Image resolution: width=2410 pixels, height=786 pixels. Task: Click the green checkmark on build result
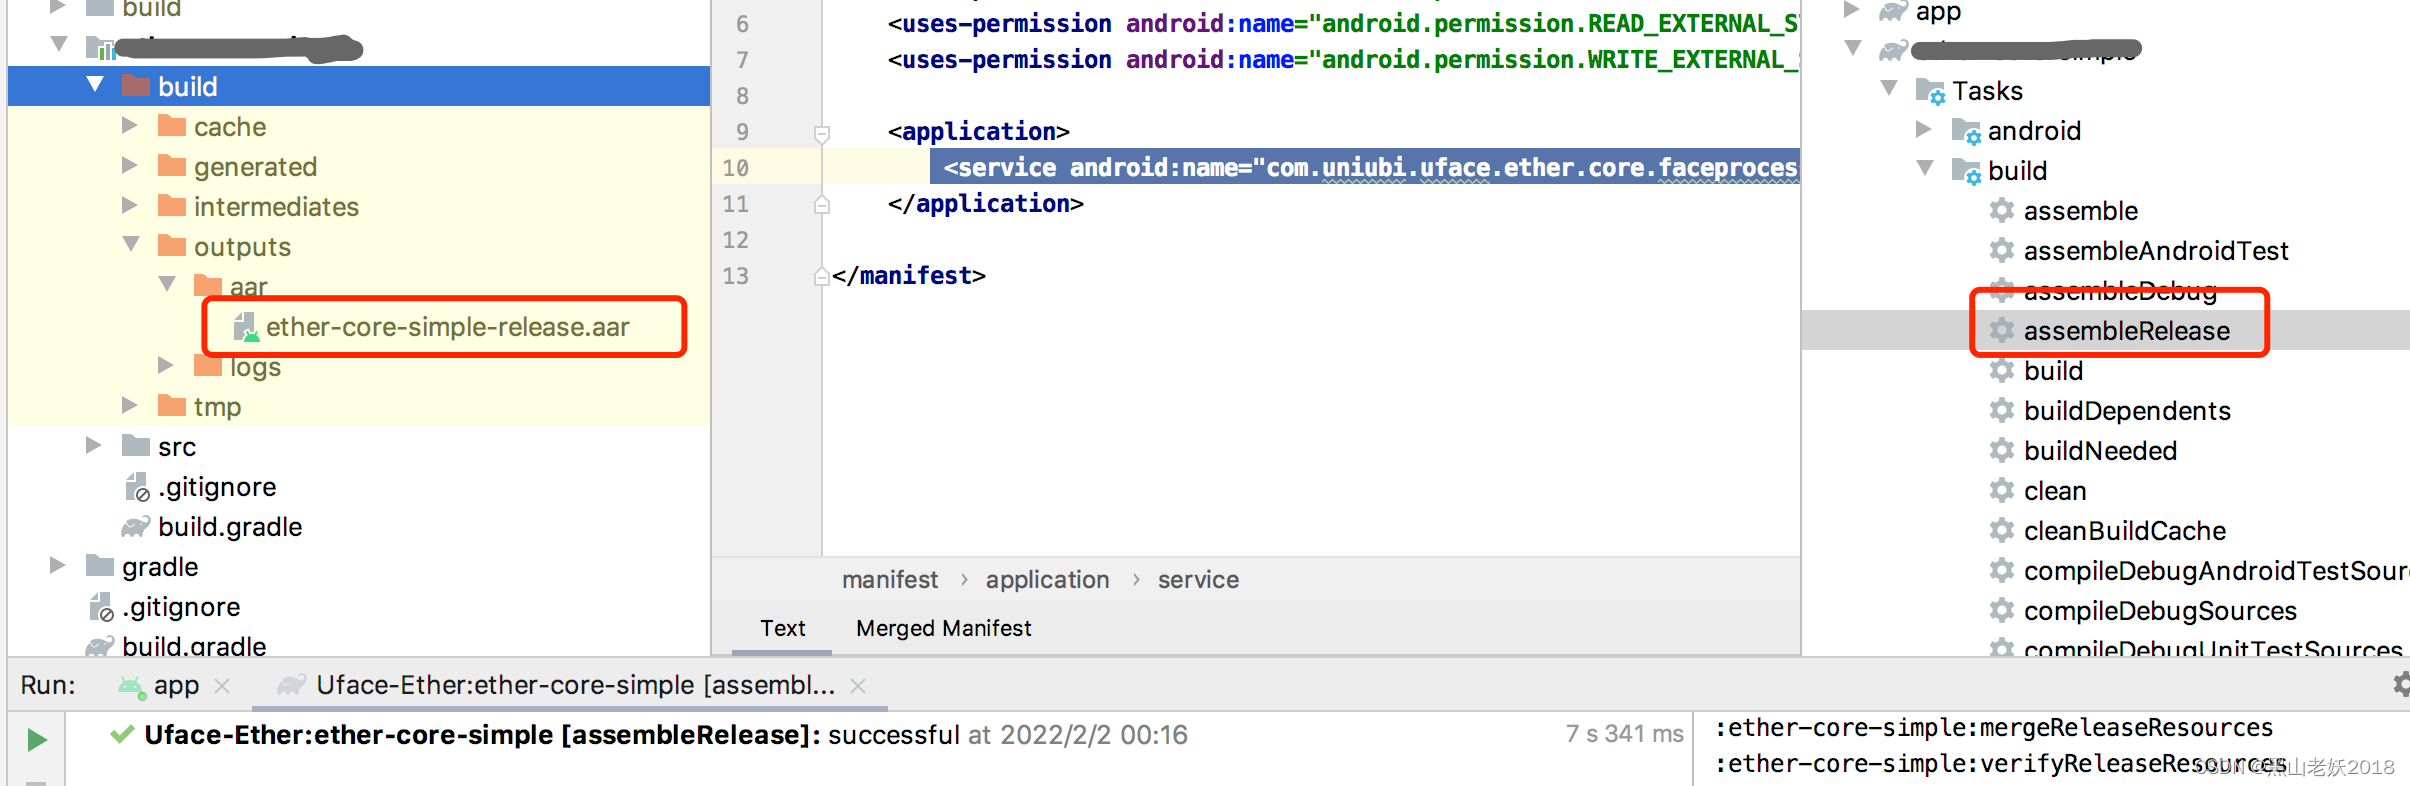coord(122,735)
